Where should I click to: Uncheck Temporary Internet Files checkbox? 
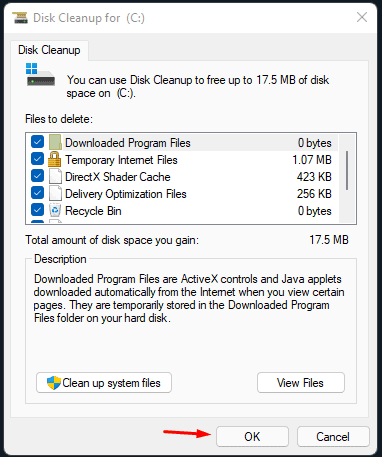[37, 159]
